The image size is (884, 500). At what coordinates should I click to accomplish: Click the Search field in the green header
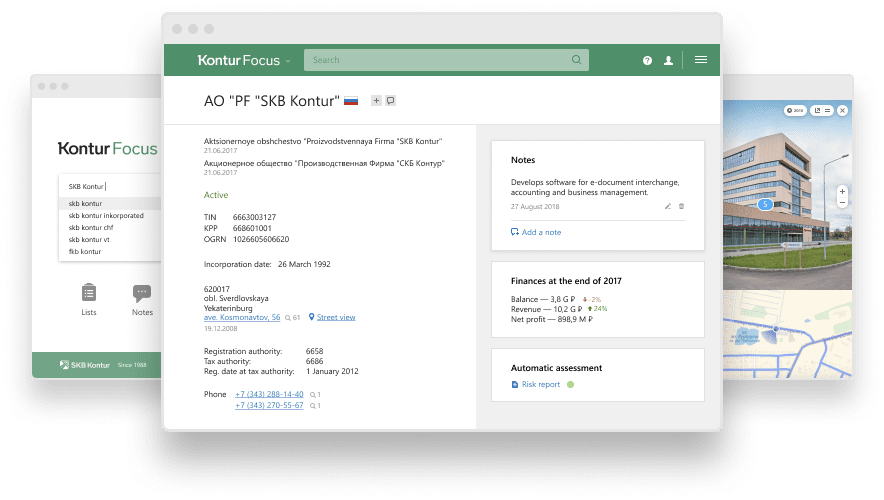[446, 60]
